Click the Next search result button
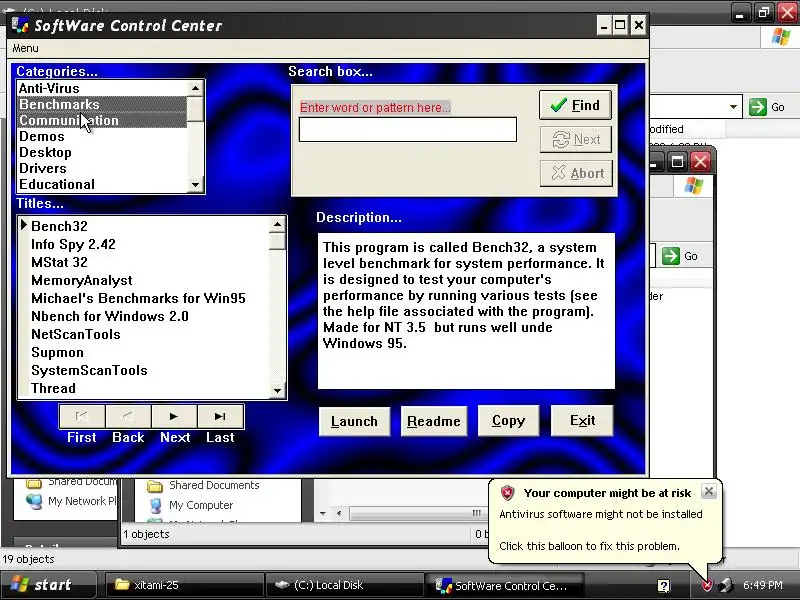This screenshot has width=800, height=600. click(x=576, y=139)
